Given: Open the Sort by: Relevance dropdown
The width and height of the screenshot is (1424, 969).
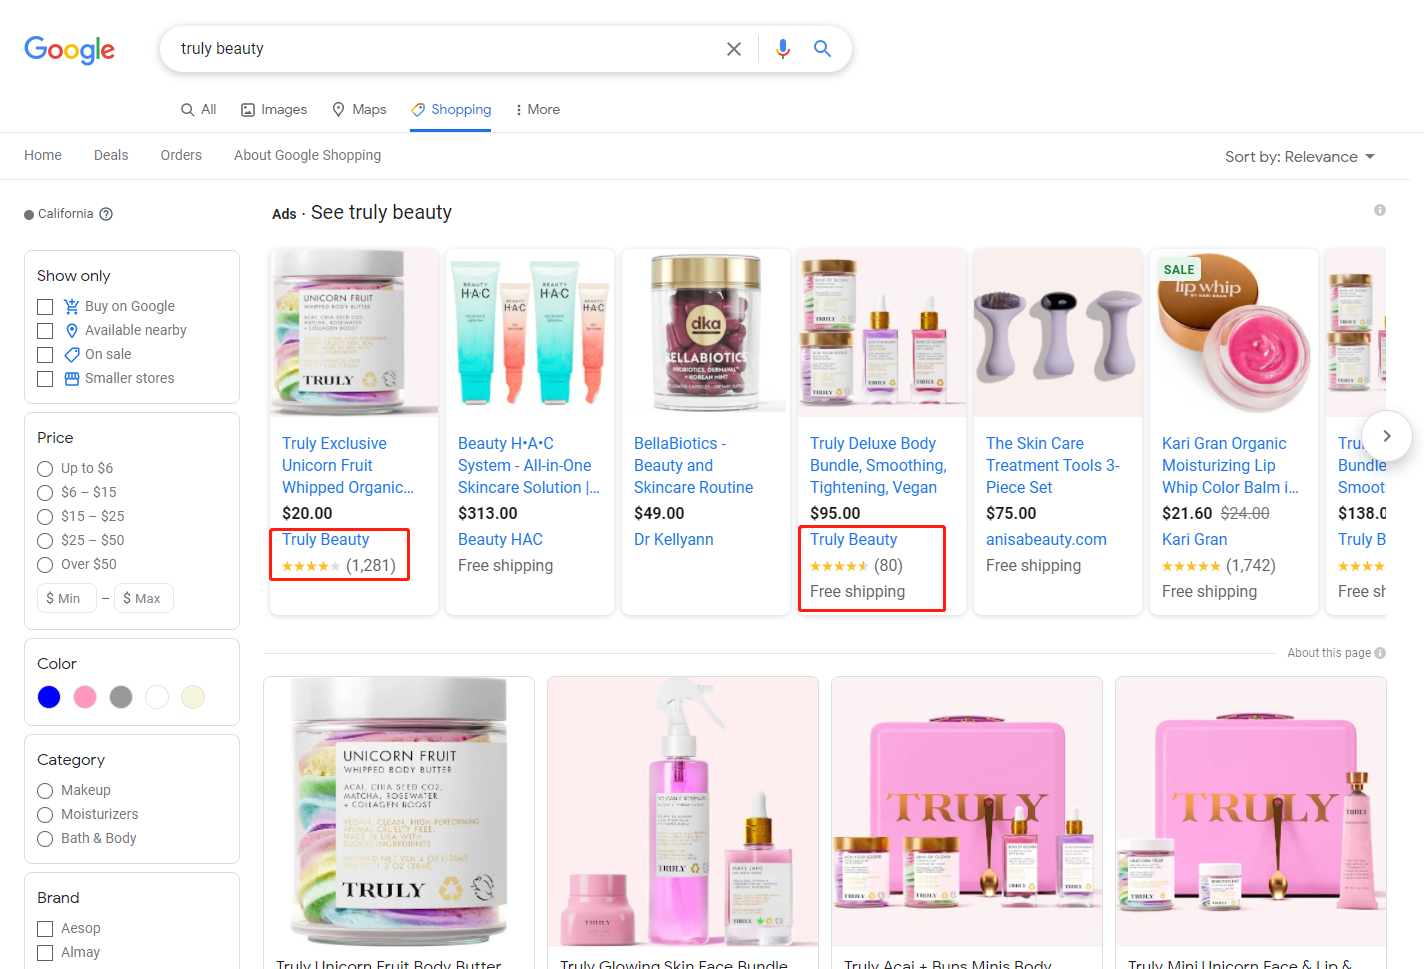Looking at the screenshot, I should pyautogui.click(x=1299, y=157).
